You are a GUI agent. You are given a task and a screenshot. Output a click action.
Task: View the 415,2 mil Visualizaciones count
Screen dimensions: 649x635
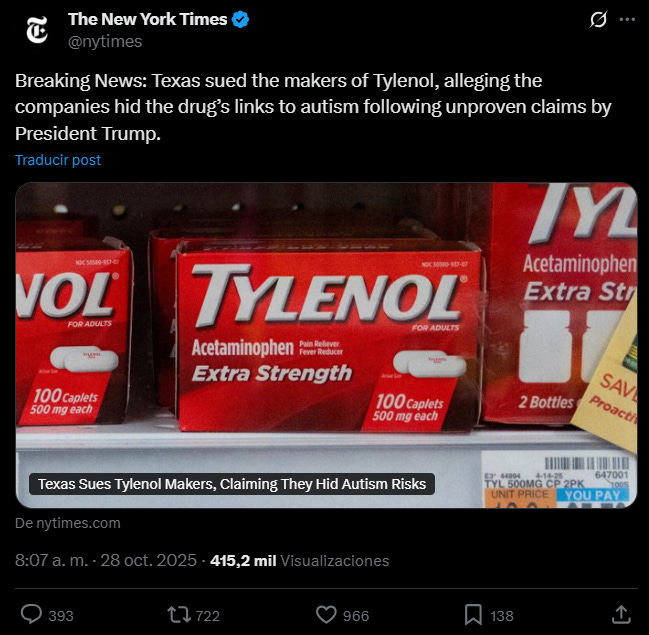coord(300,560)
